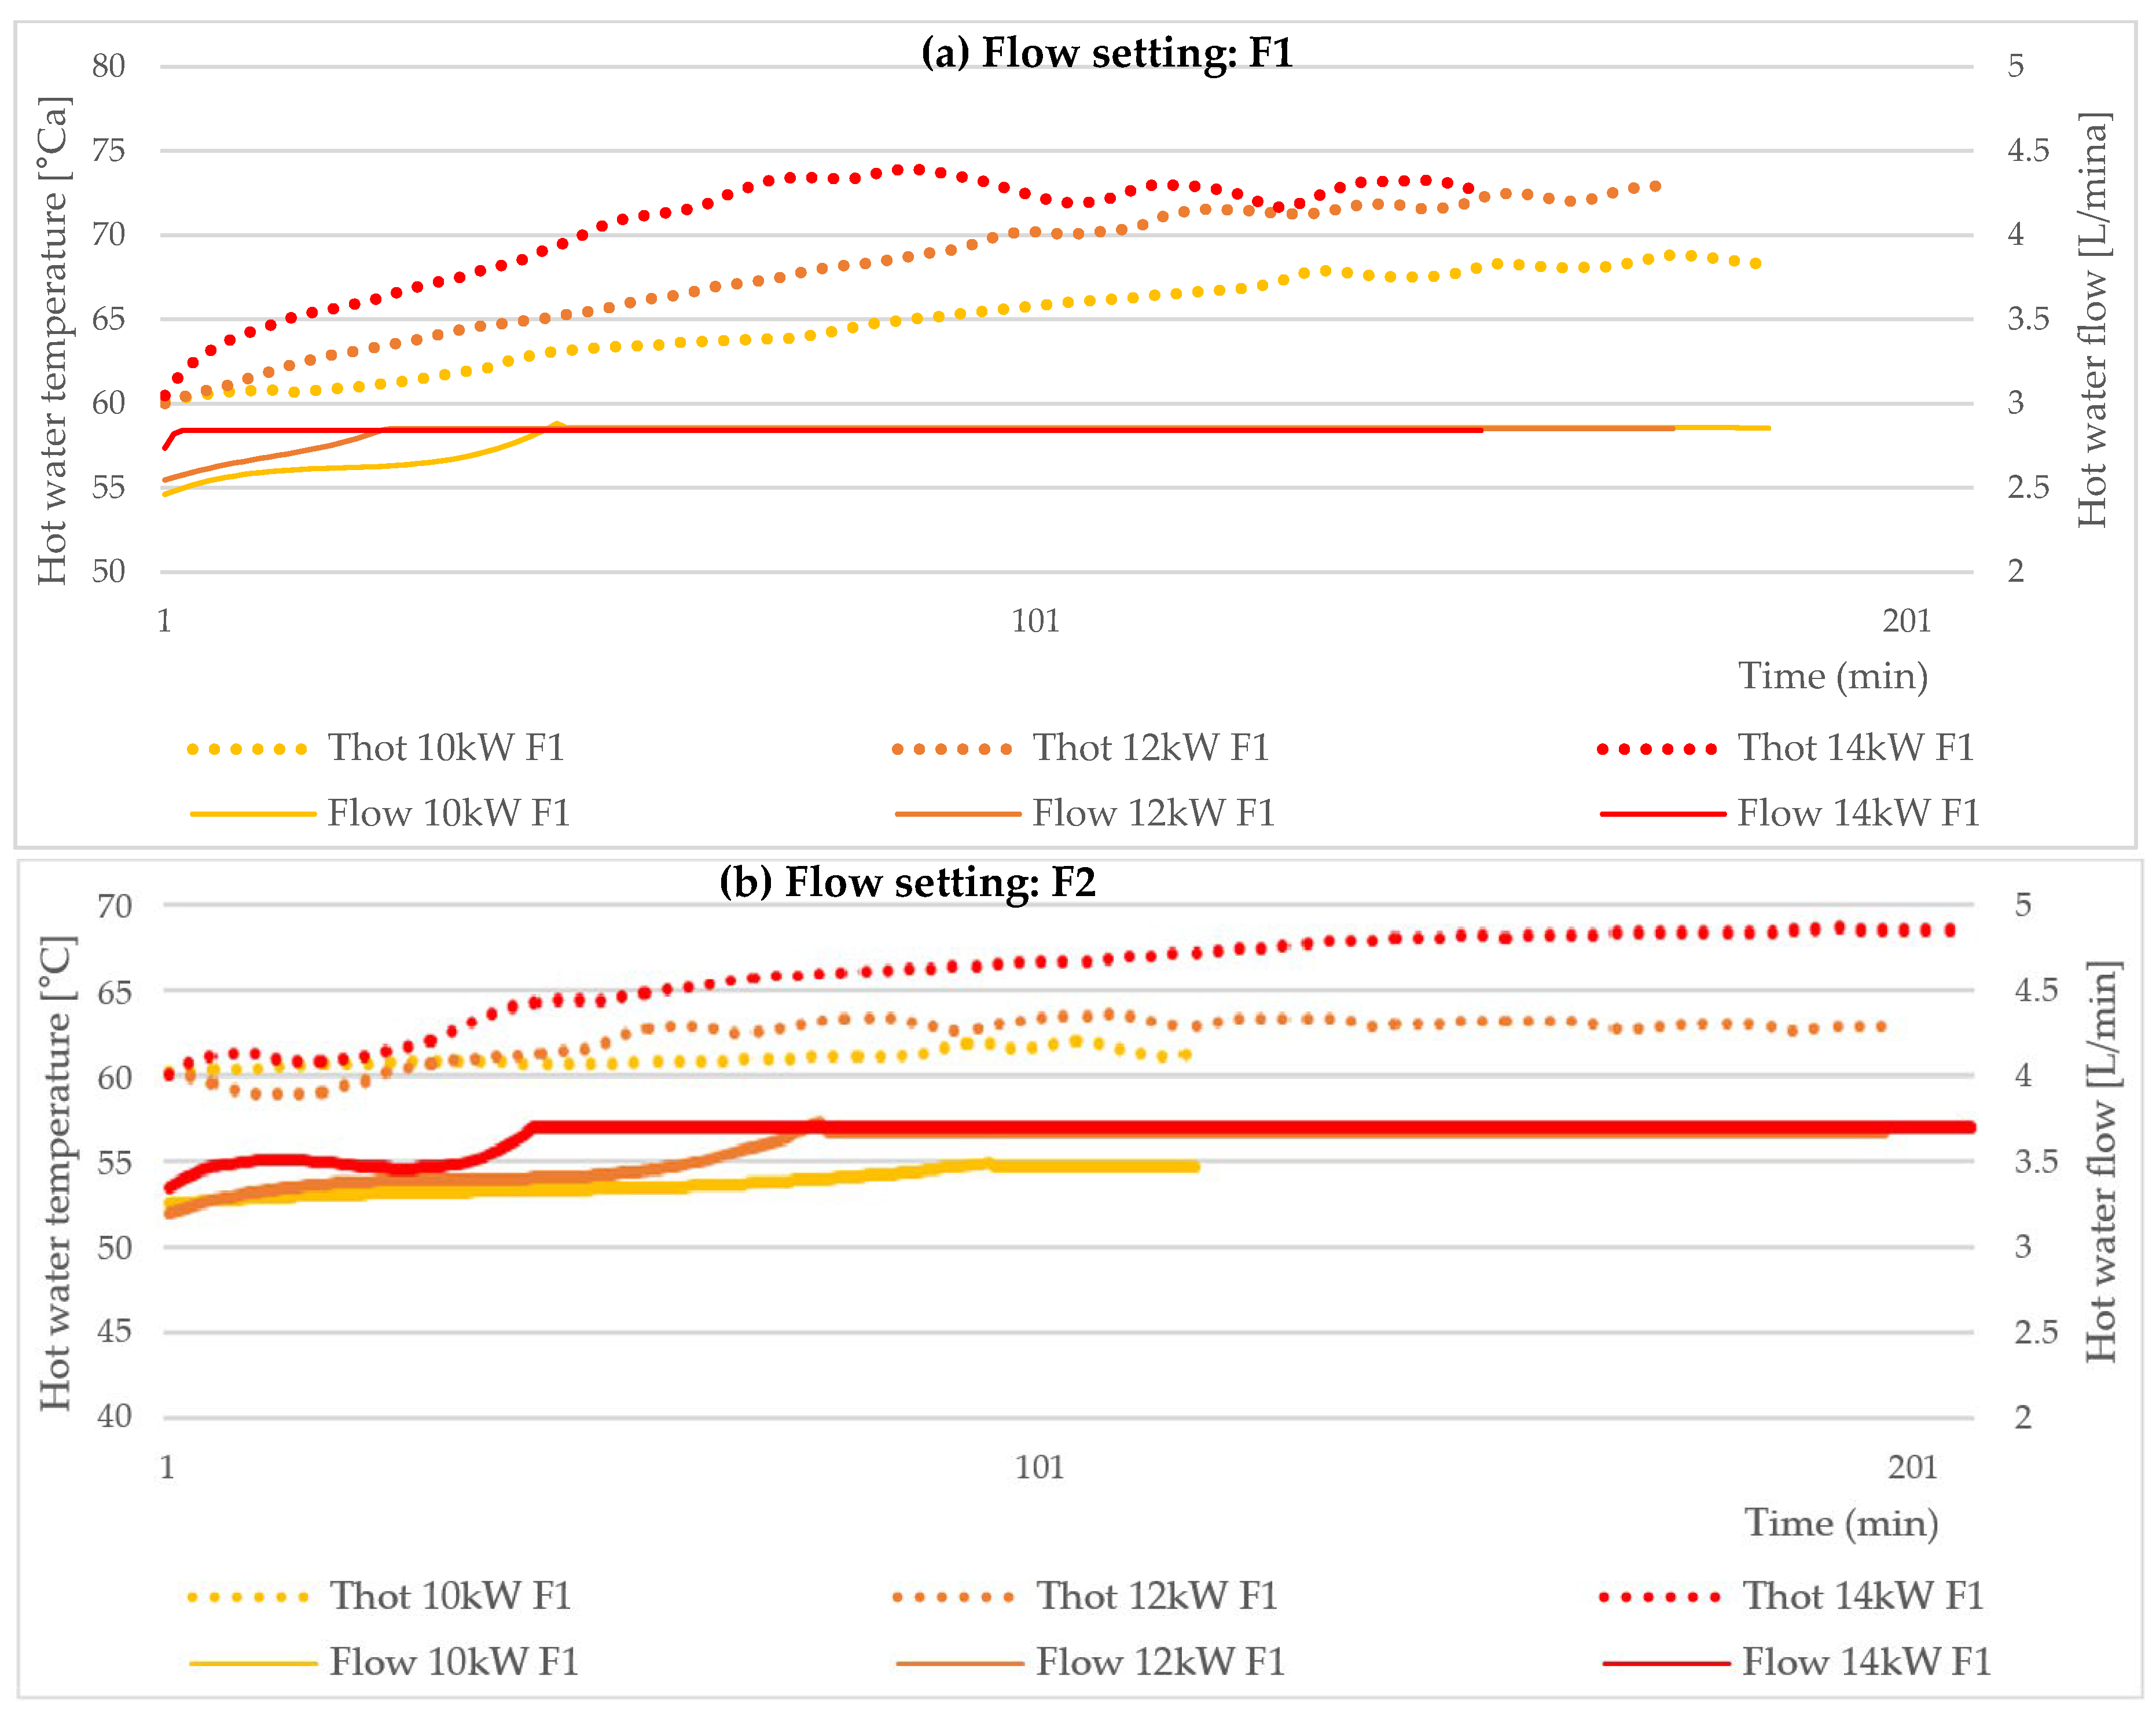Pick "Flow 14kW F1" legend label in chart (b)
2156x1714 pixels.
pyautogui.click(x=1866, y=1662)
